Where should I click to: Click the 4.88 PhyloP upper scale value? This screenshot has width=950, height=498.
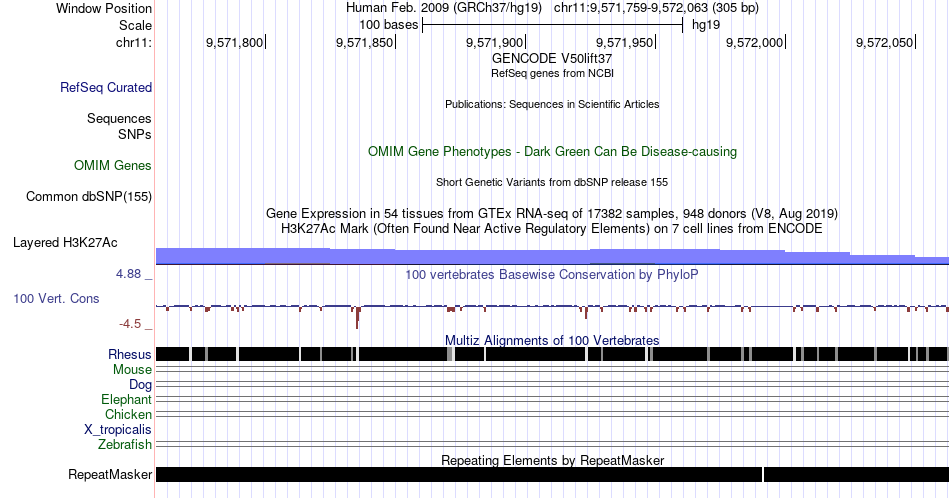128,274
